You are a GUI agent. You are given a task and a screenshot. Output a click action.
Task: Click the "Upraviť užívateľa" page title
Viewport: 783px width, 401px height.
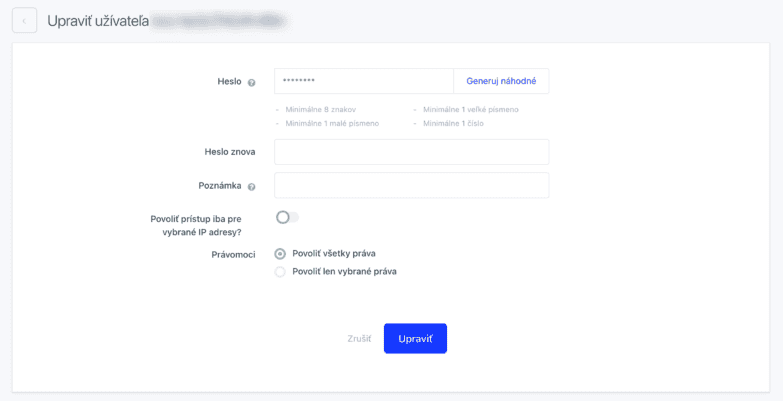[x=97, y=20]
